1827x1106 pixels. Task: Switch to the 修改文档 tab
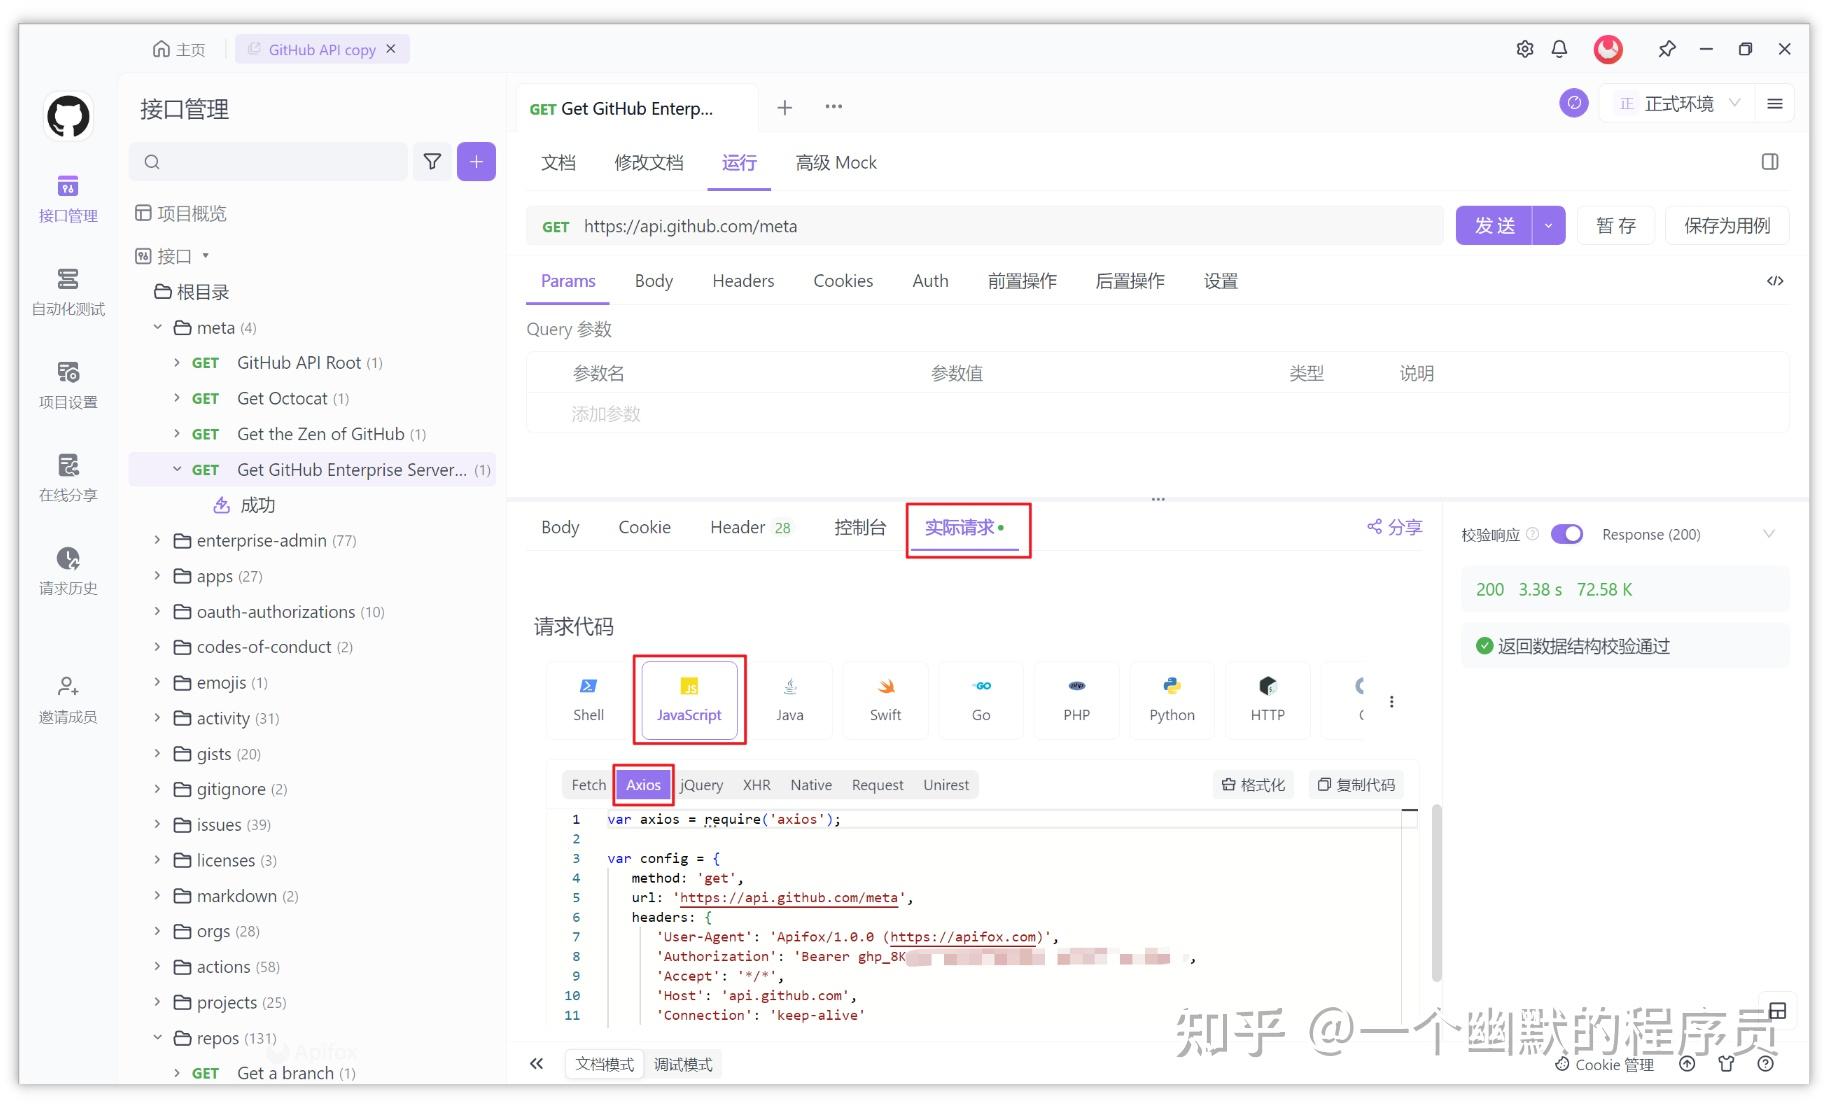[x=649, y=162]
